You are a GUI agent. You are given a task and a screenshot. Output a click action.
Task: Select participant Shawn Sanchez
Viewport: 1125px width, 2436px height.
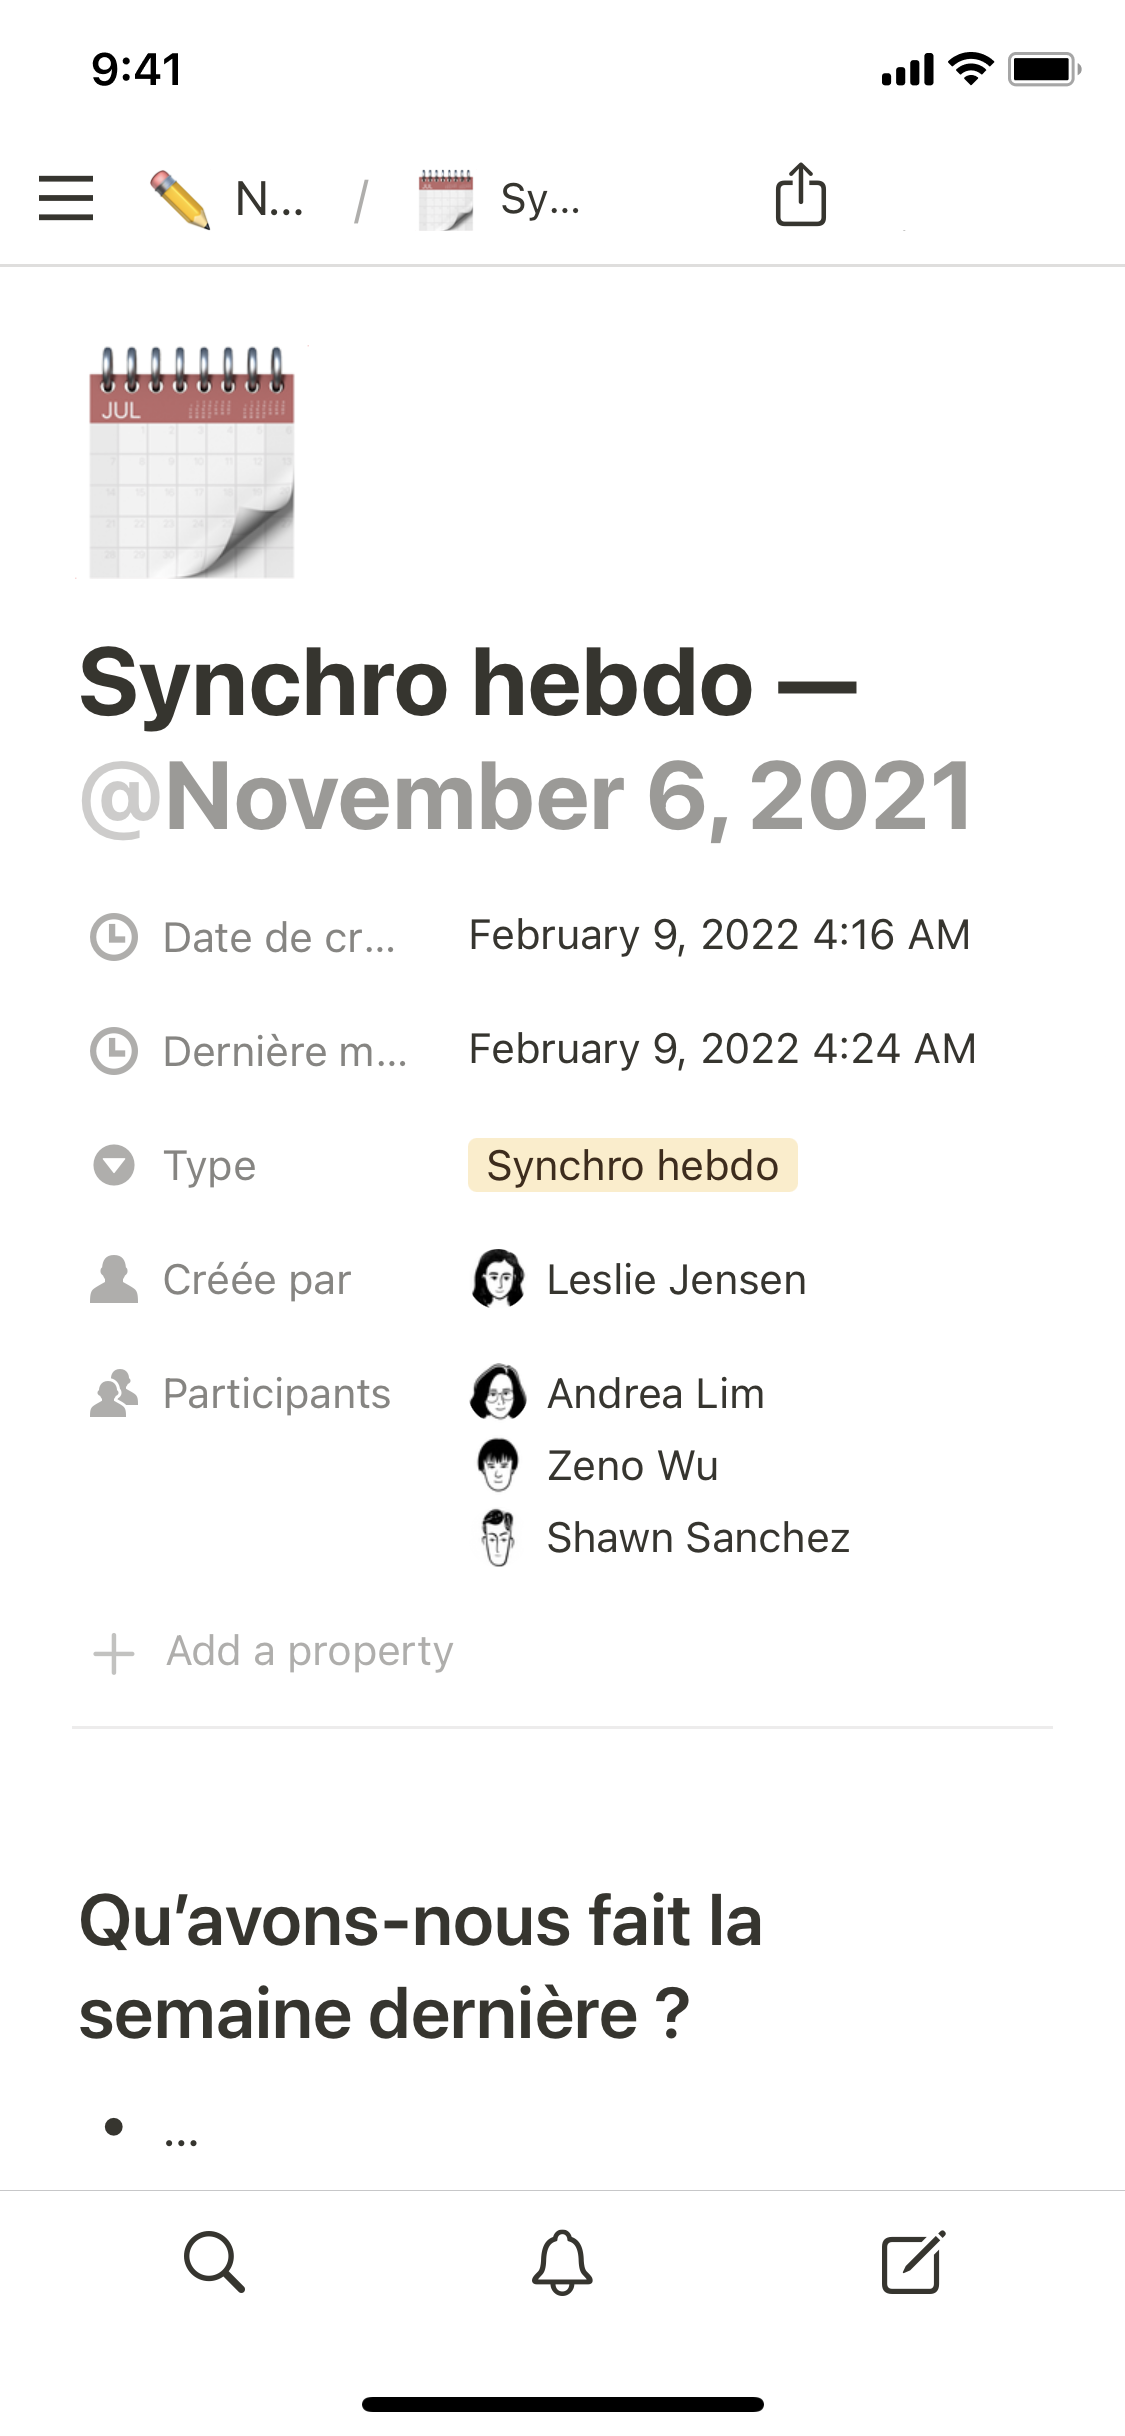coord(698,1538)
